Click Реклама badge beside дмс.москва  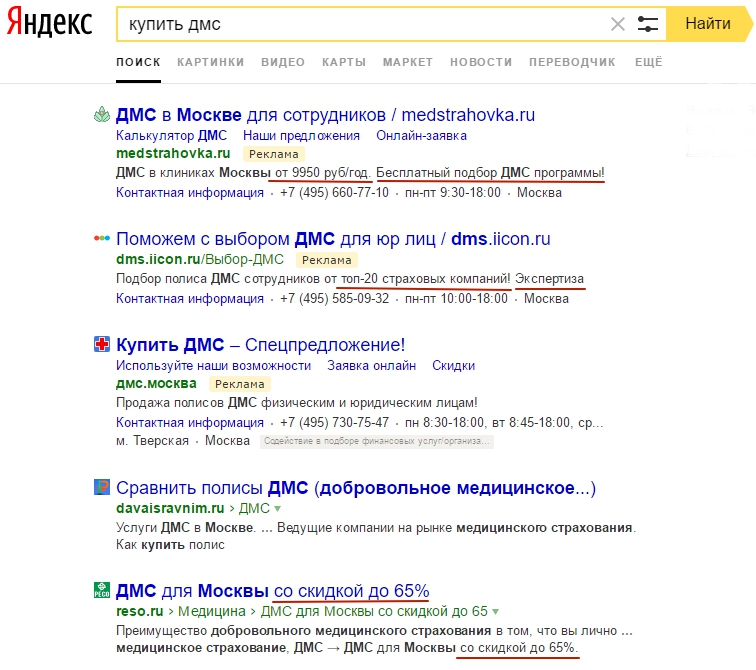240,384
